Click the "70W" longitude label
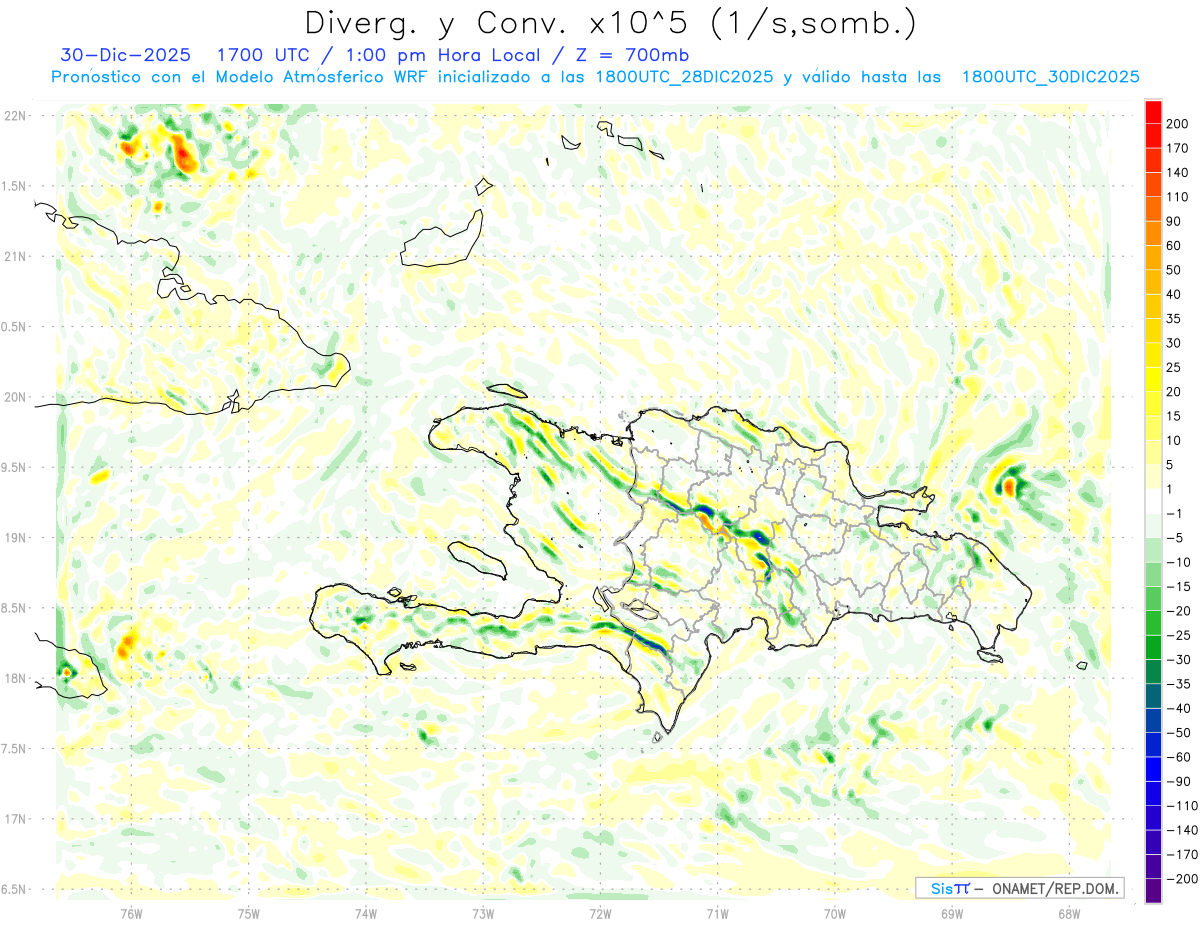This screenshot has width=1200, height=927. [835, 913]
